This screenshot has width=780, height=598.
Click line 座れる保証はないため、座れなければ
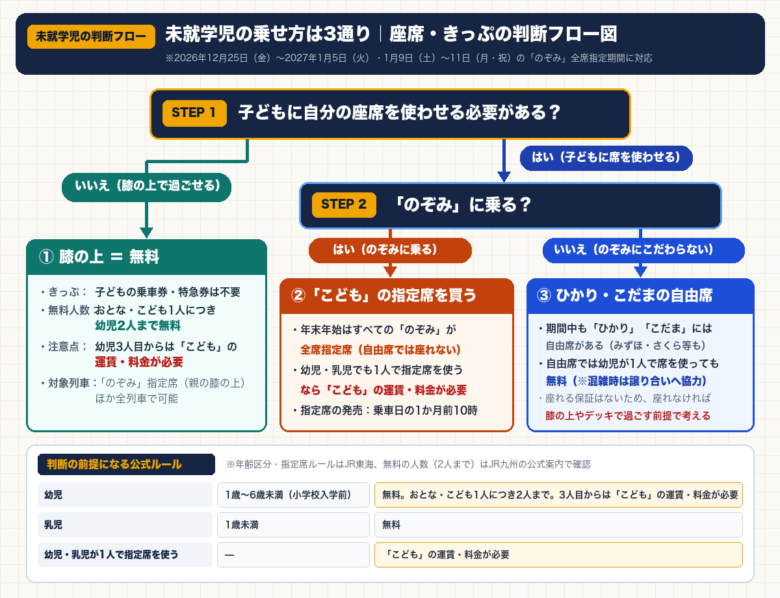(628, 399)
